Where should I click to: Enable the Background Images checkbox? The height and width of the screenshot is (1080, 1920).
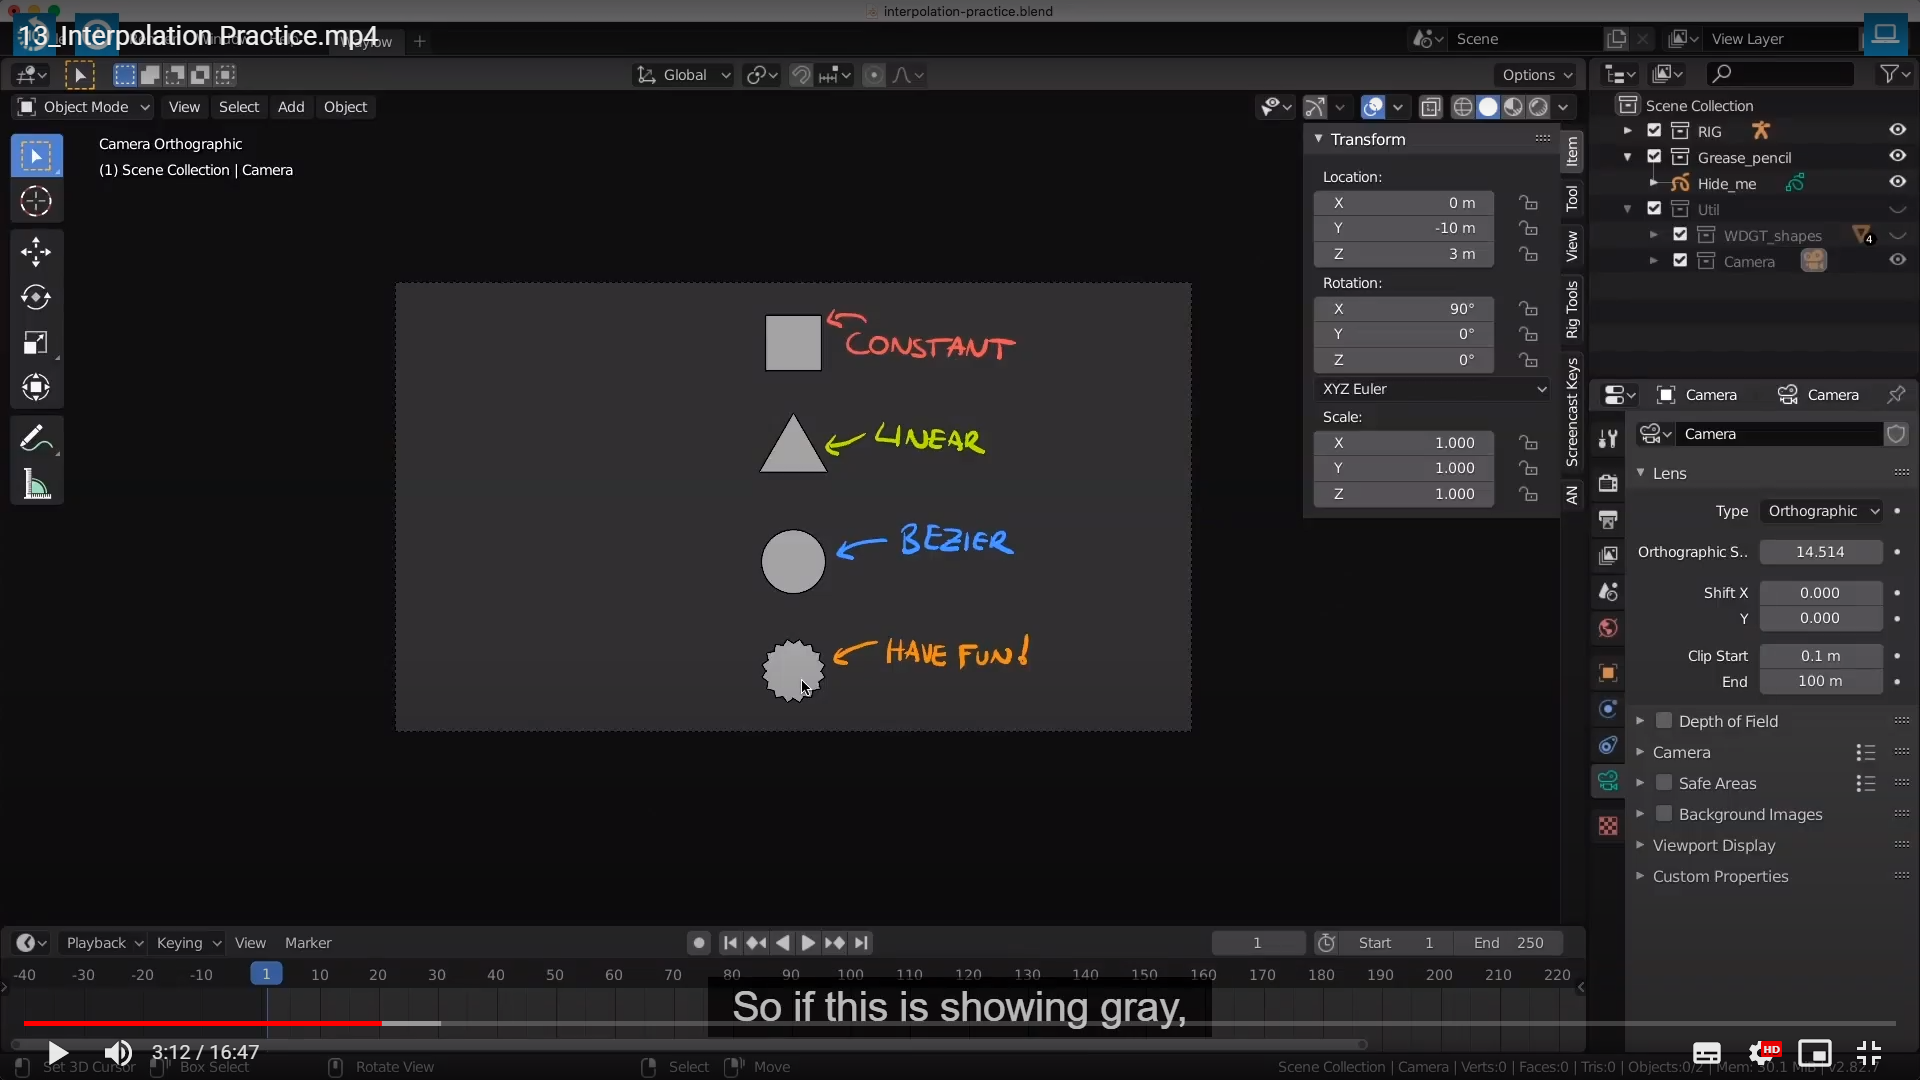point(1664,814)
